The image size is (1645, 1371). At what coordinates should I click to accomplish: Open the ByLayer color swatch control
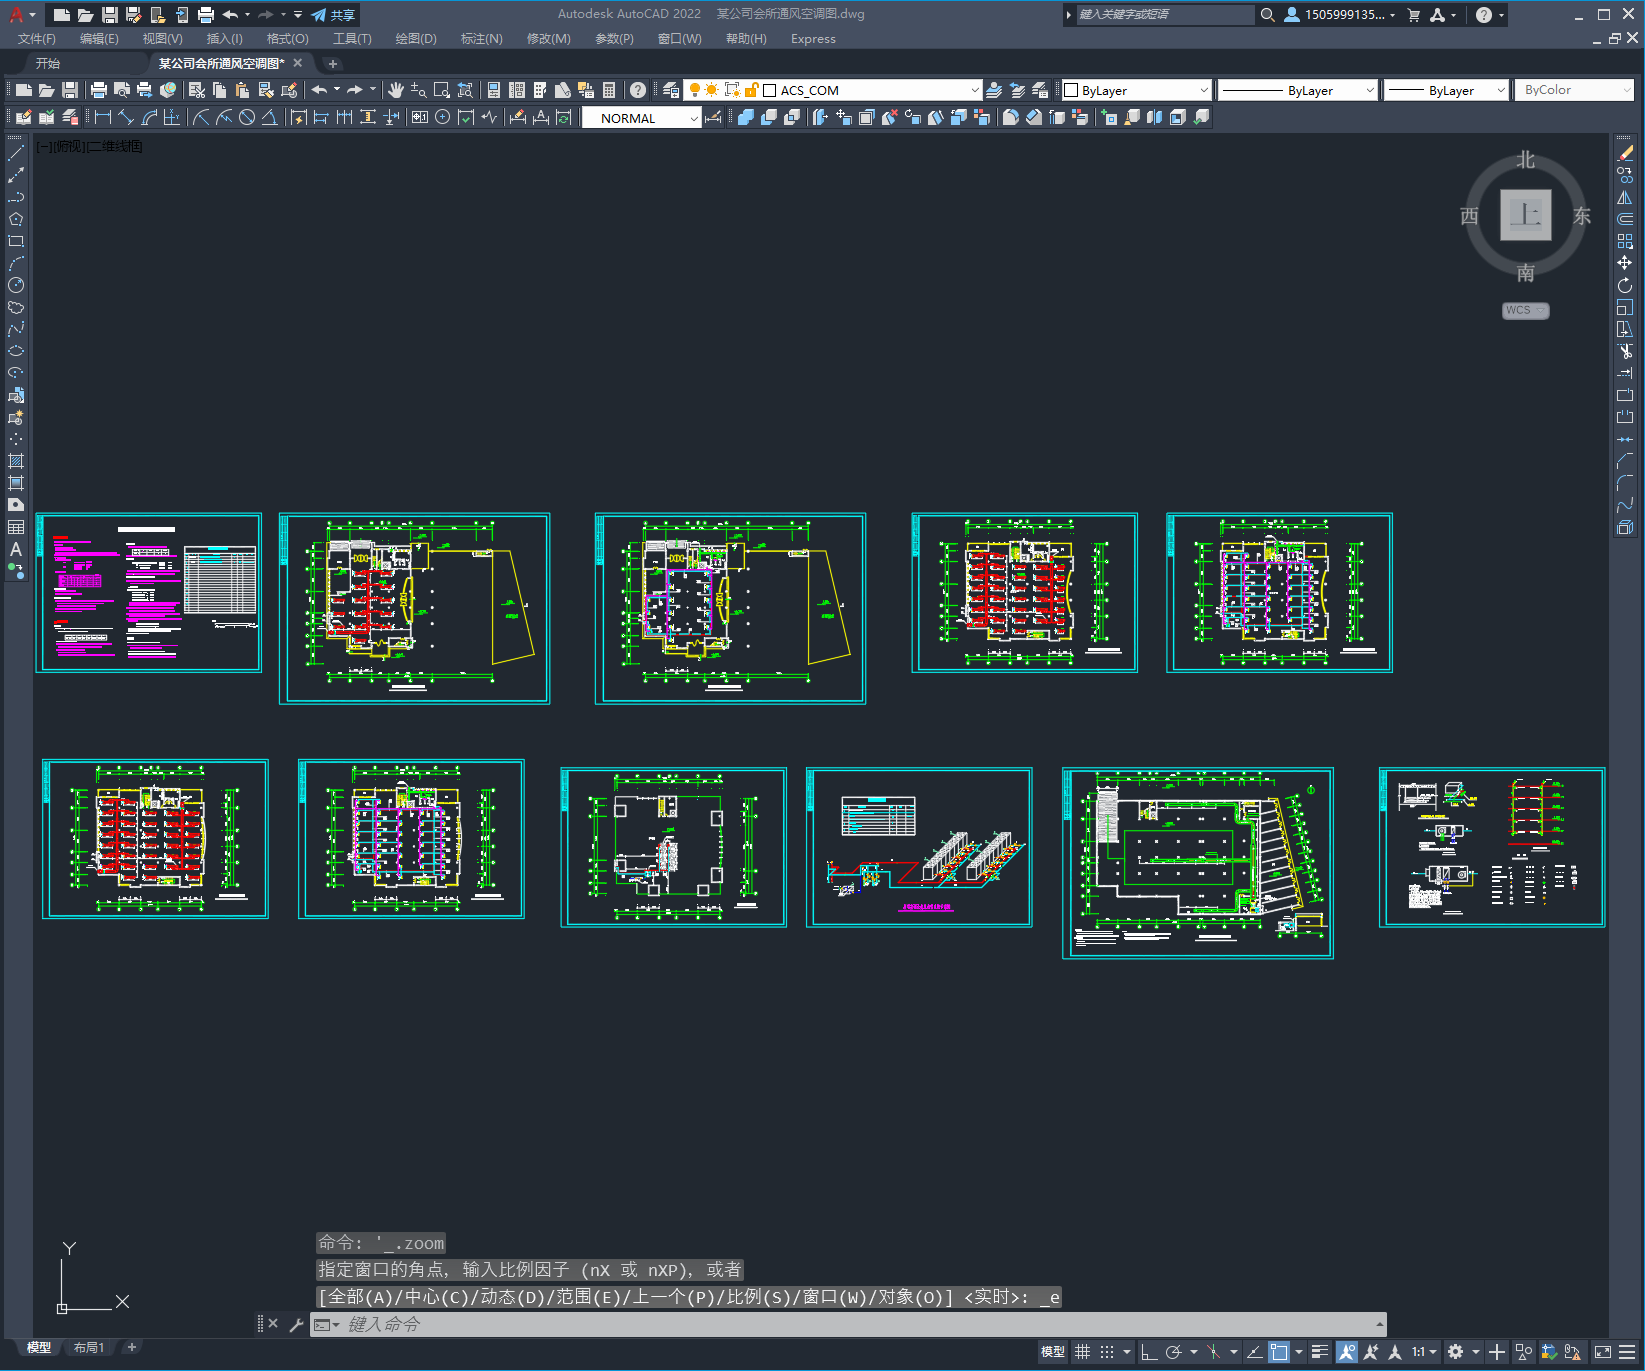(1137, 90)
